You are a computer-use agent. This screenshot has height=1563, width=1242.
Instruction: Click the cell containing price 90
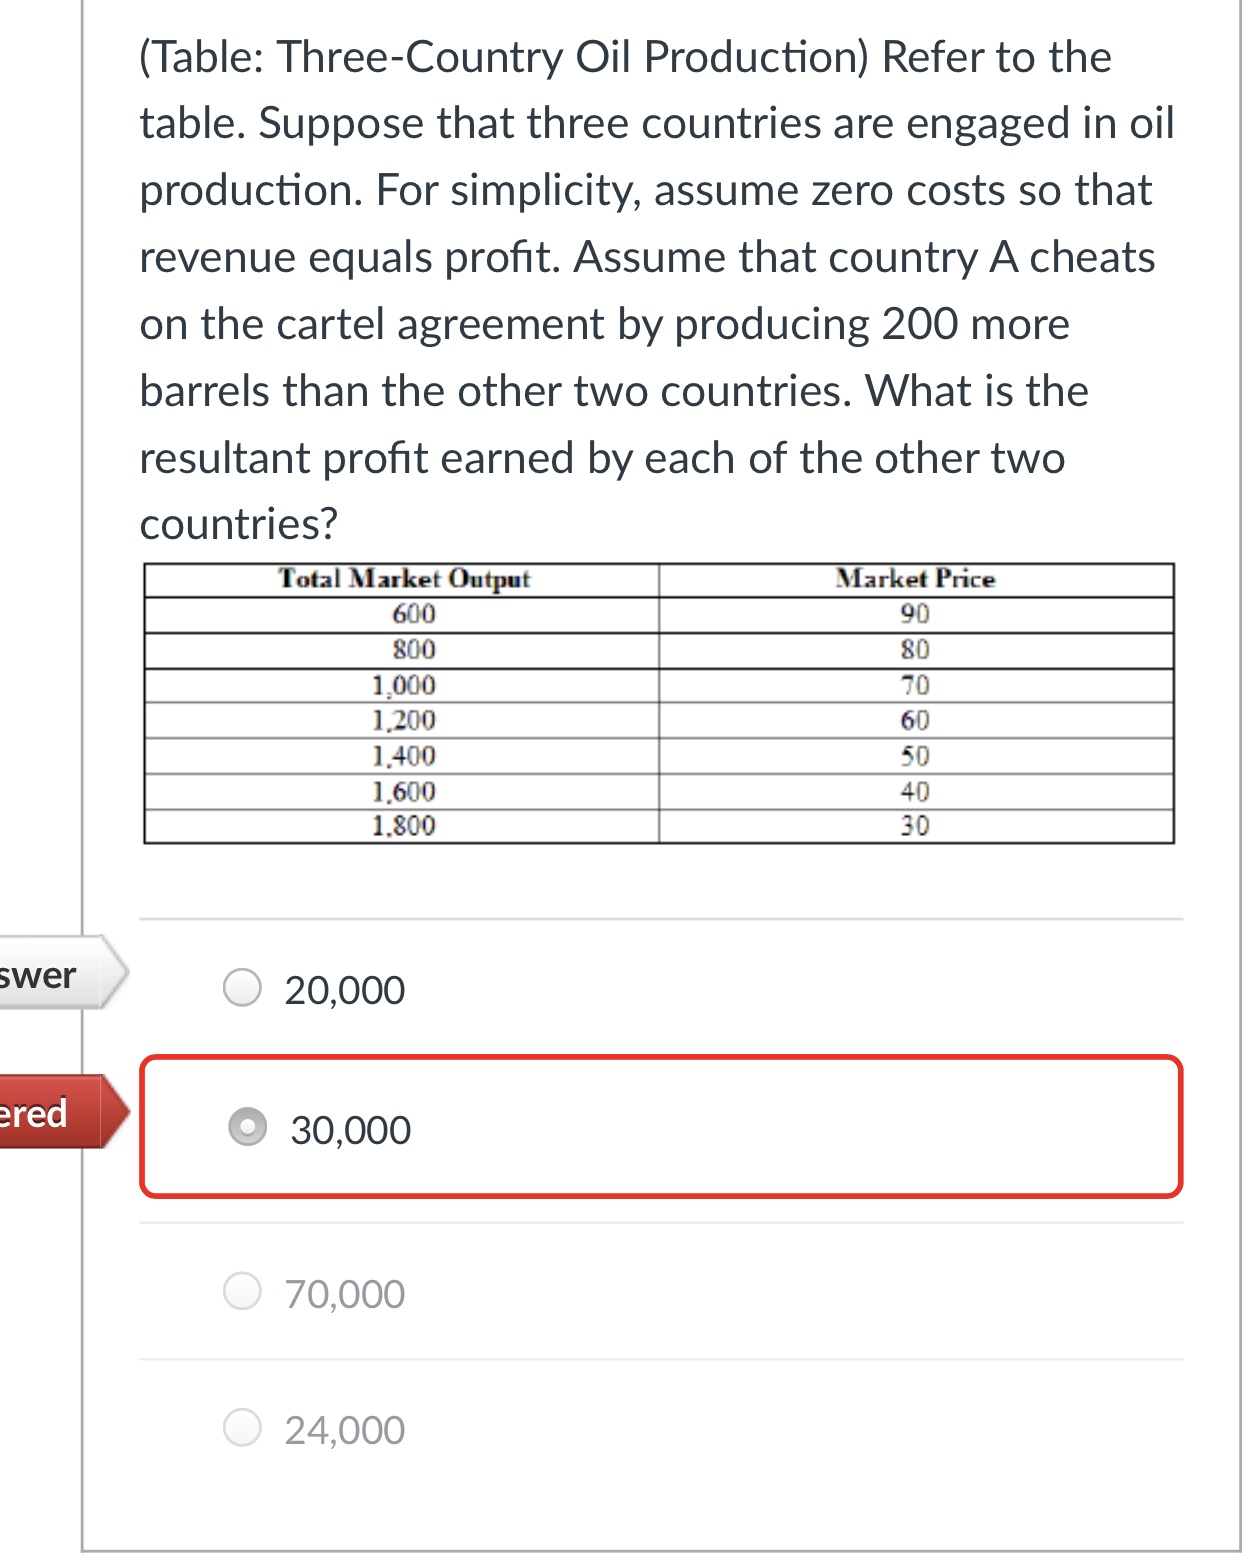[x=916, y=614]
